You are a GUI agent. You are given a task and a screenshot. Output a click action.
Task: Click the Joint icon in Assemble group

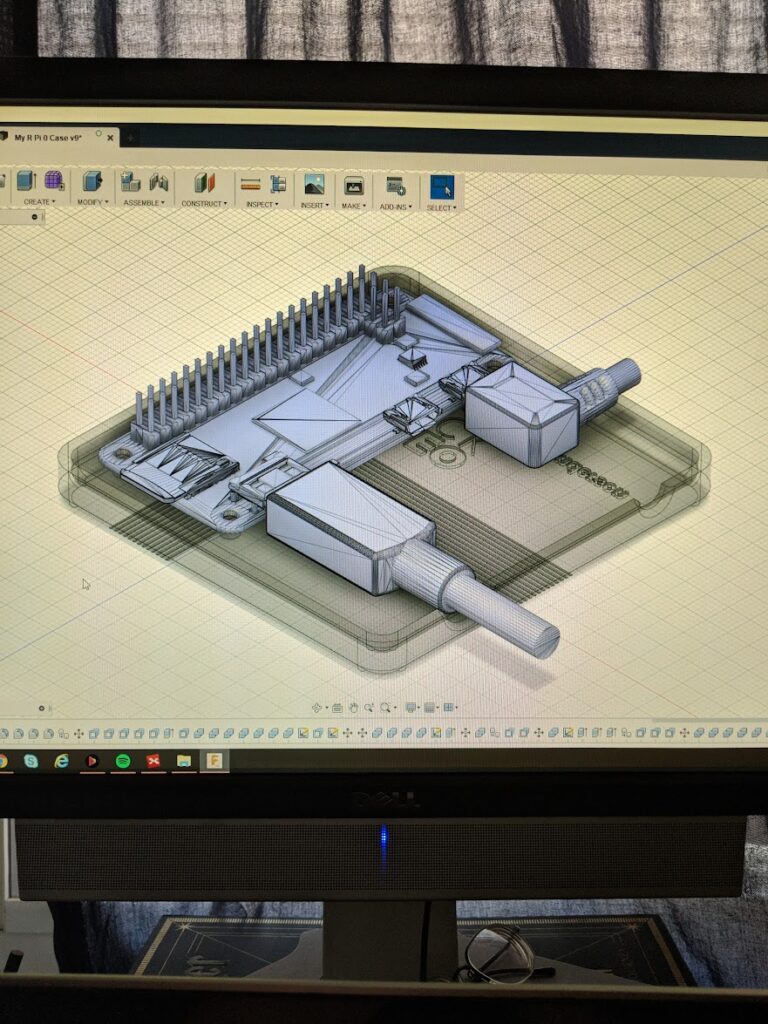pos(159,182)
